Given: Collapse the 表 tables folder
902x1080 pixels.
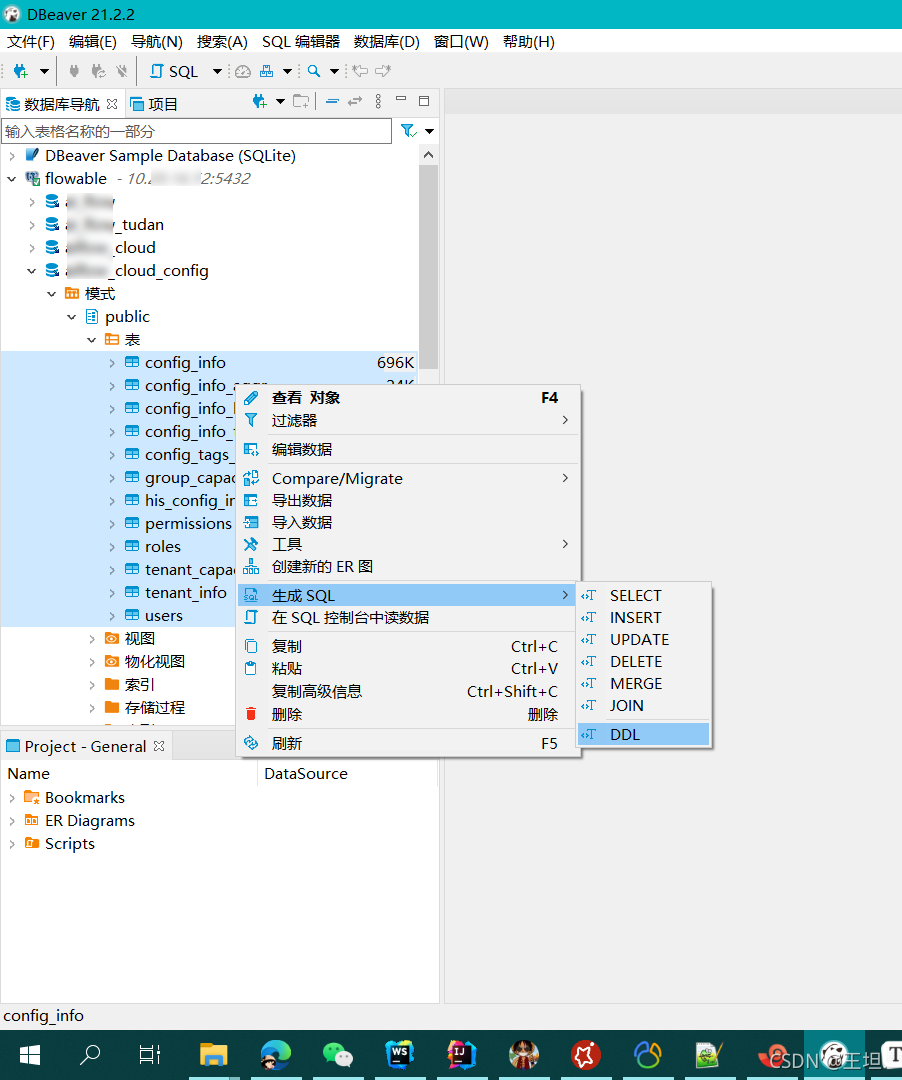Looking at the screenshot, I should coord(92,340).
